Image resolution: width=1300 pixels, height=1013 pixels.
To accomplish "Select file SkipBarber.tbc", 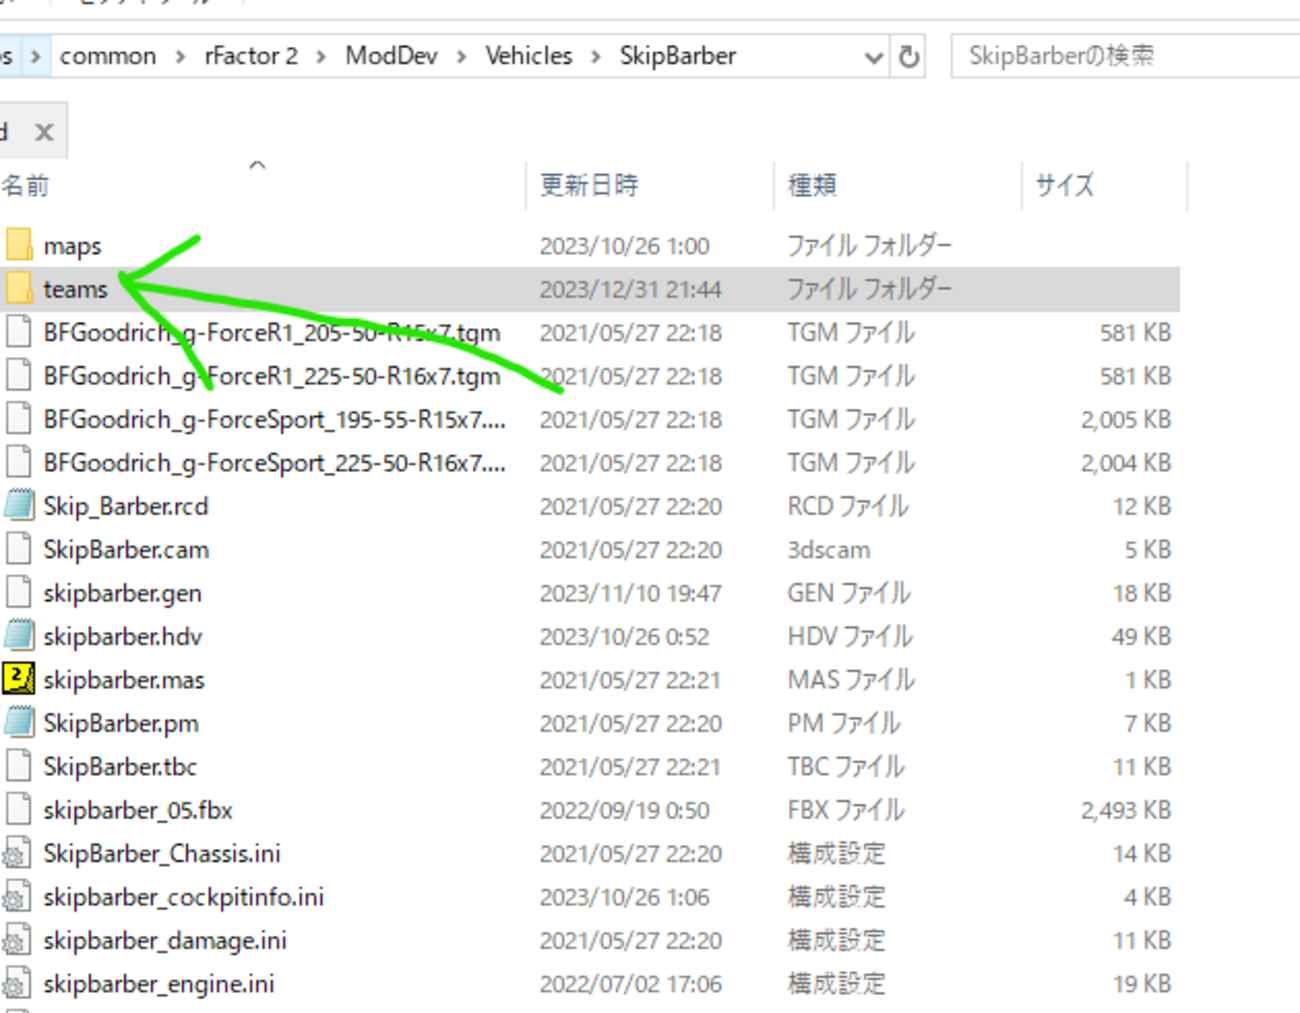I will (120, 766).
